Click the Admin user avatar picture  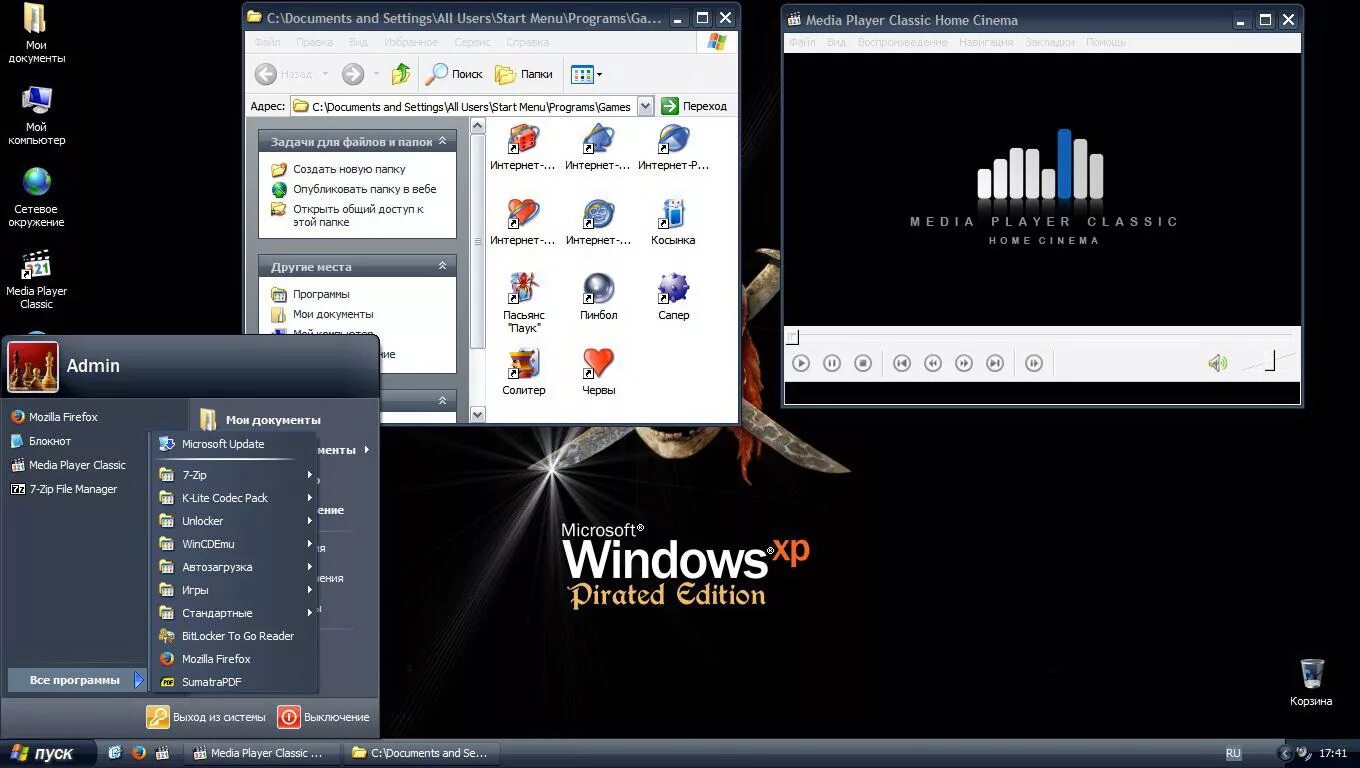[33, 367]
